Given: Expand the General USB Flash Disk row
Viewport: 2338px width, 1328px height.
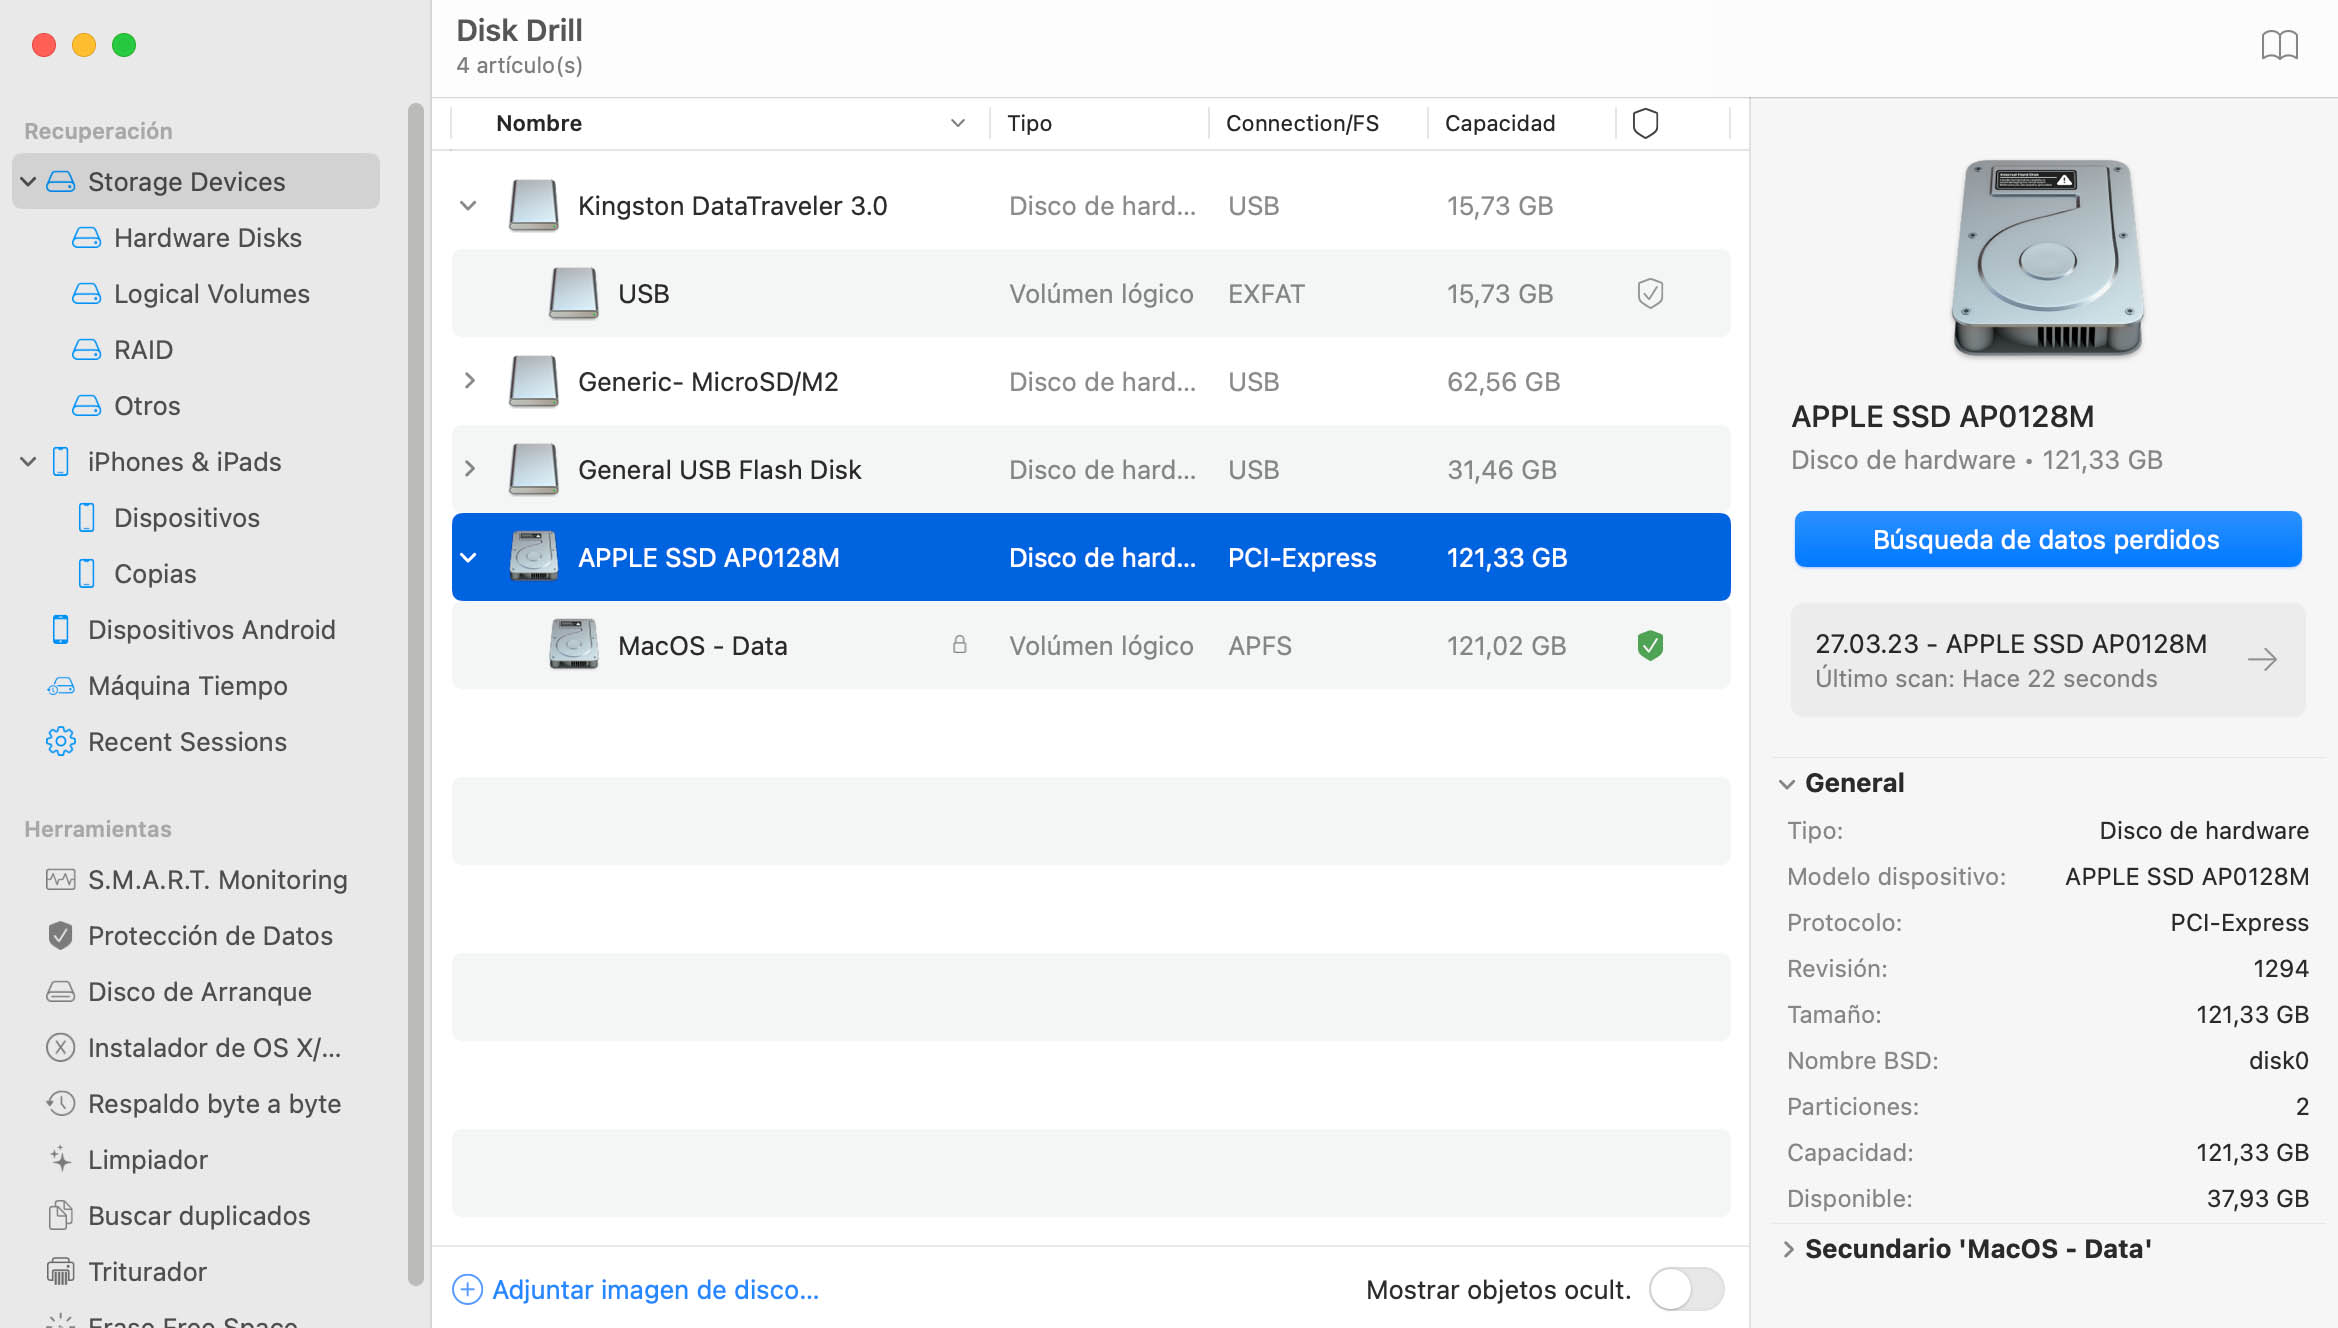Looking at the screenshot, I should (469, 469).
